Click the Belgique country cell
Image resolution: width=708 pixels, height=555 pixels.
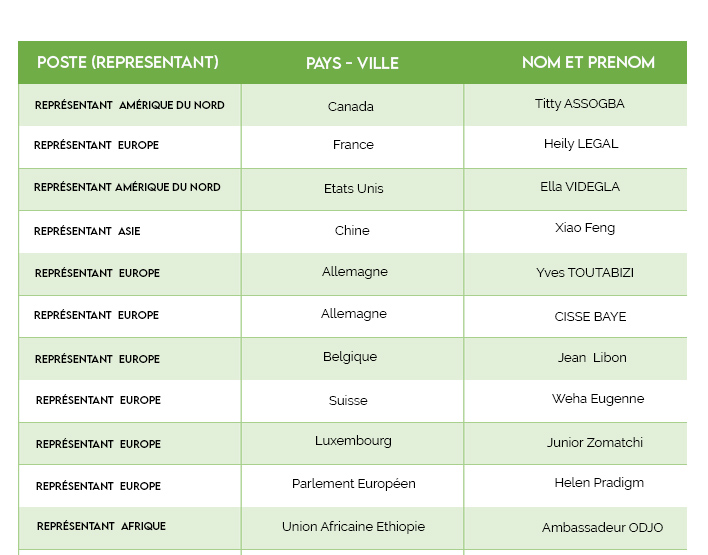[350, 357]
